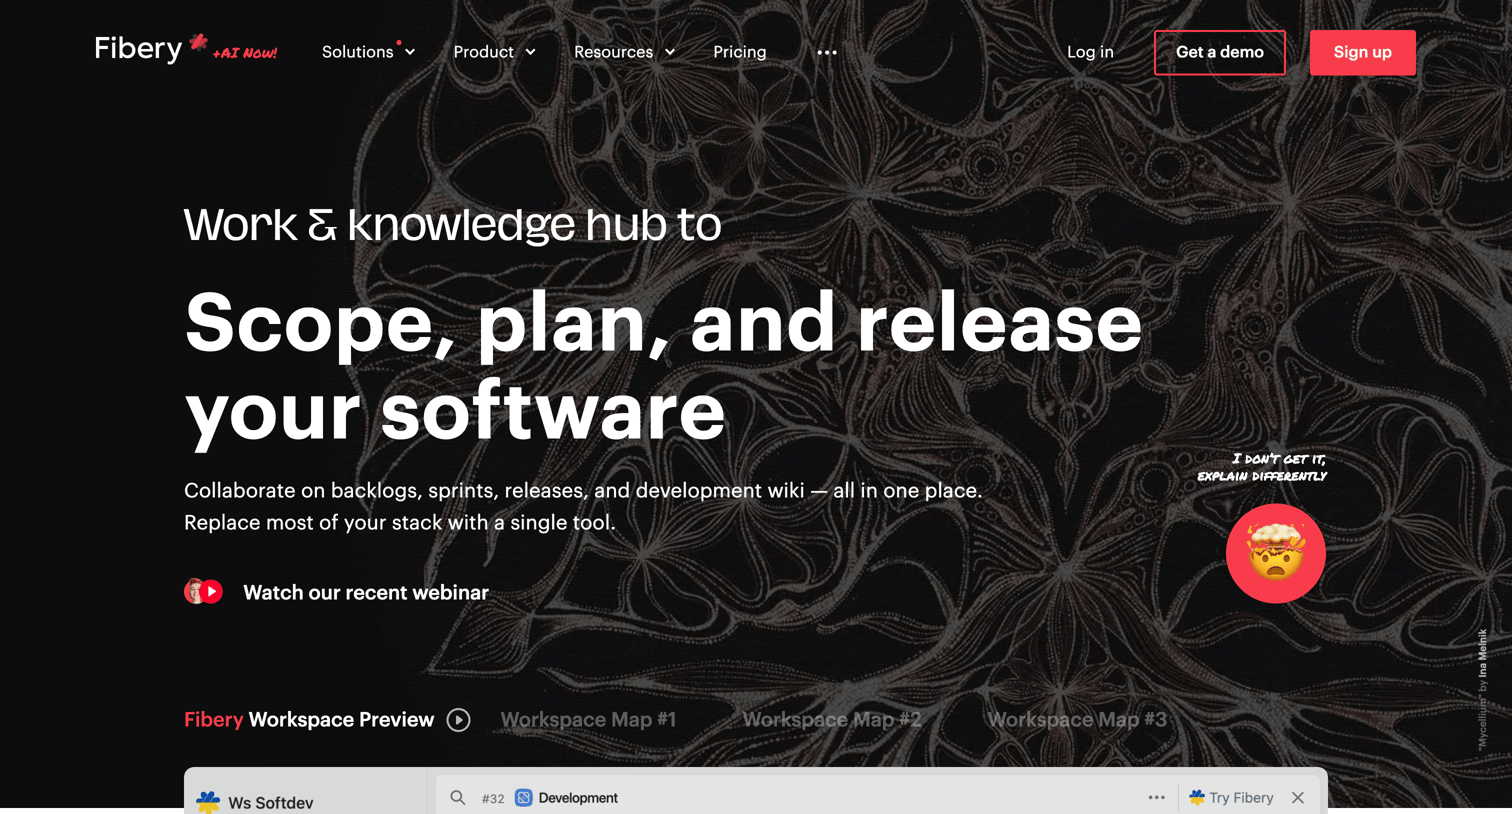Image resolution: width=1512 pixels, height=814 pixels.
Task: Switch to Workspace Map #1 tab
Action: (588, 720)
